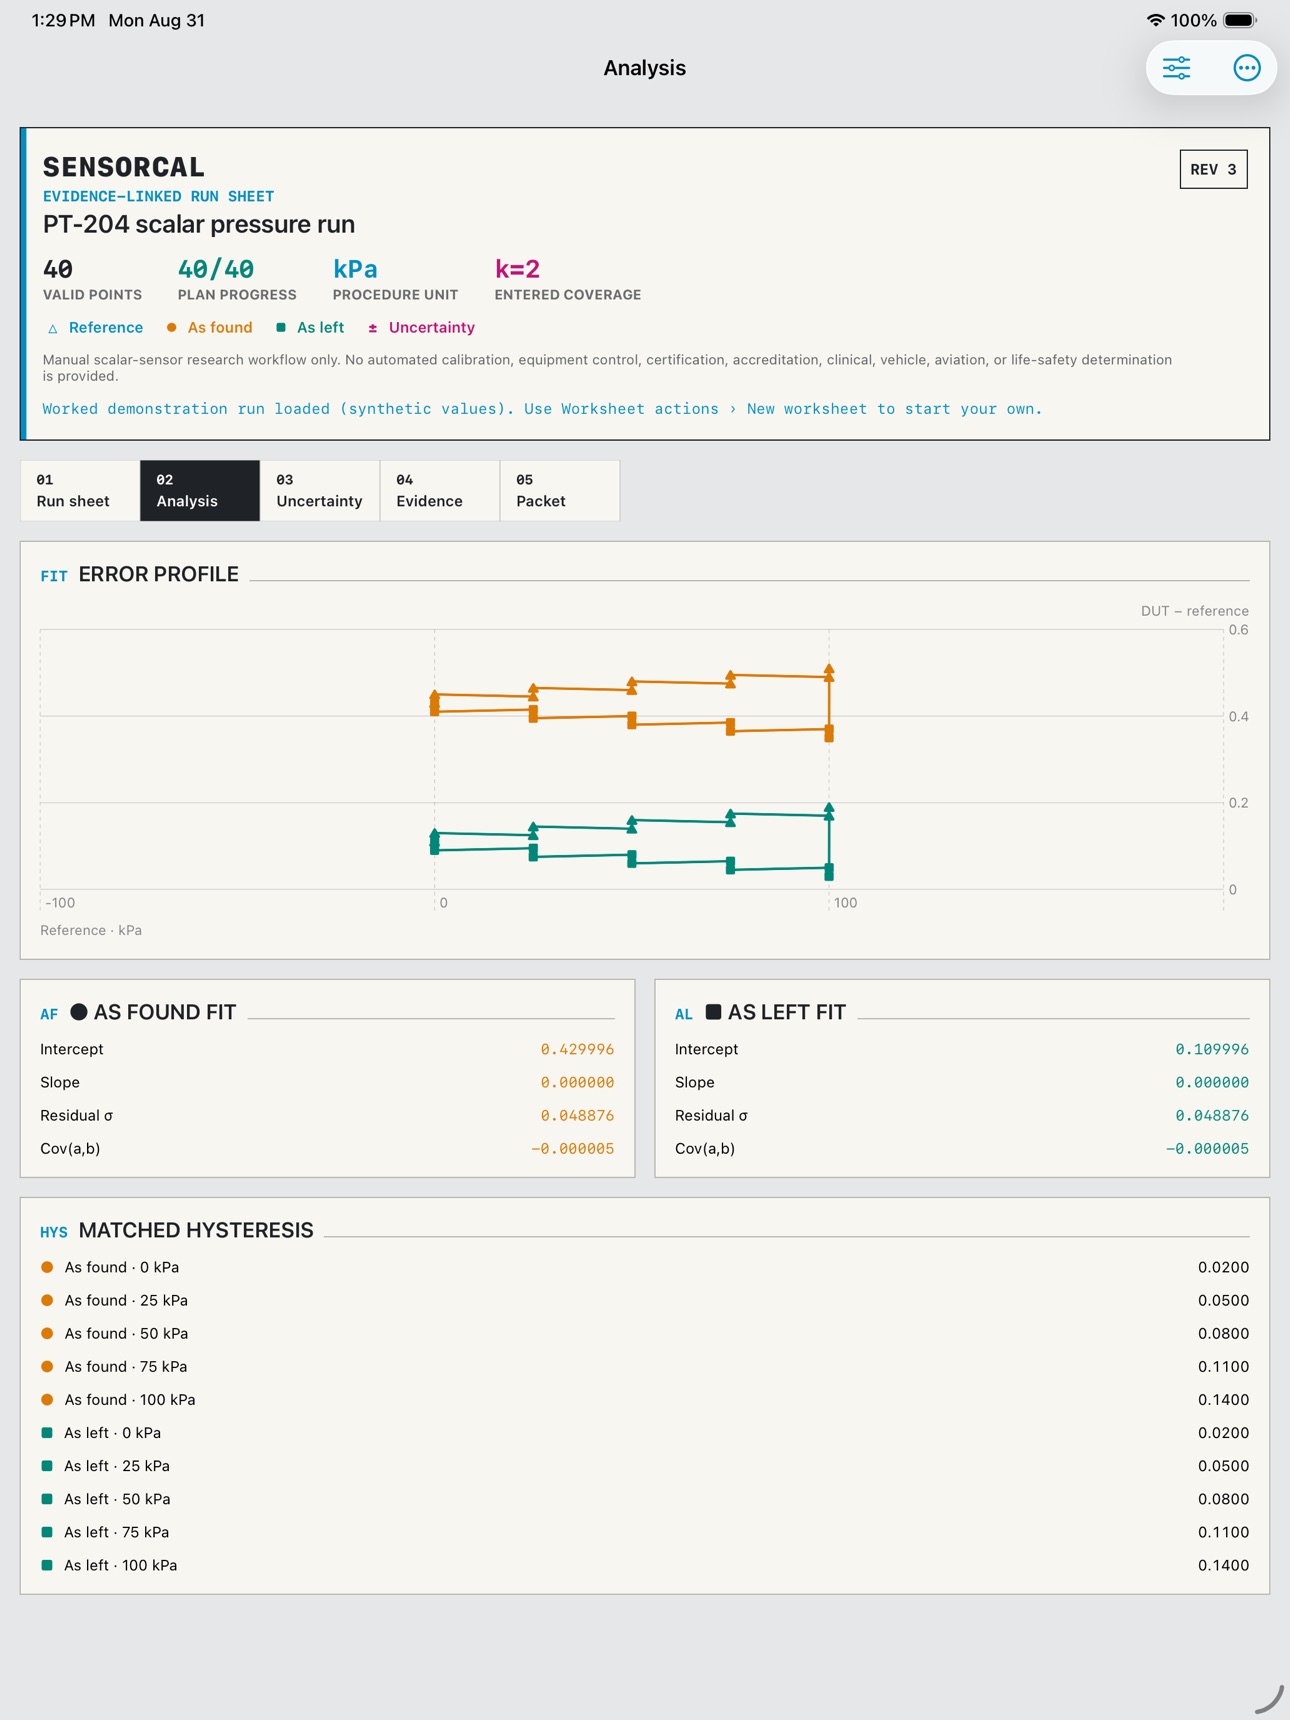Click the As found orange dot legend

(172, 327)
